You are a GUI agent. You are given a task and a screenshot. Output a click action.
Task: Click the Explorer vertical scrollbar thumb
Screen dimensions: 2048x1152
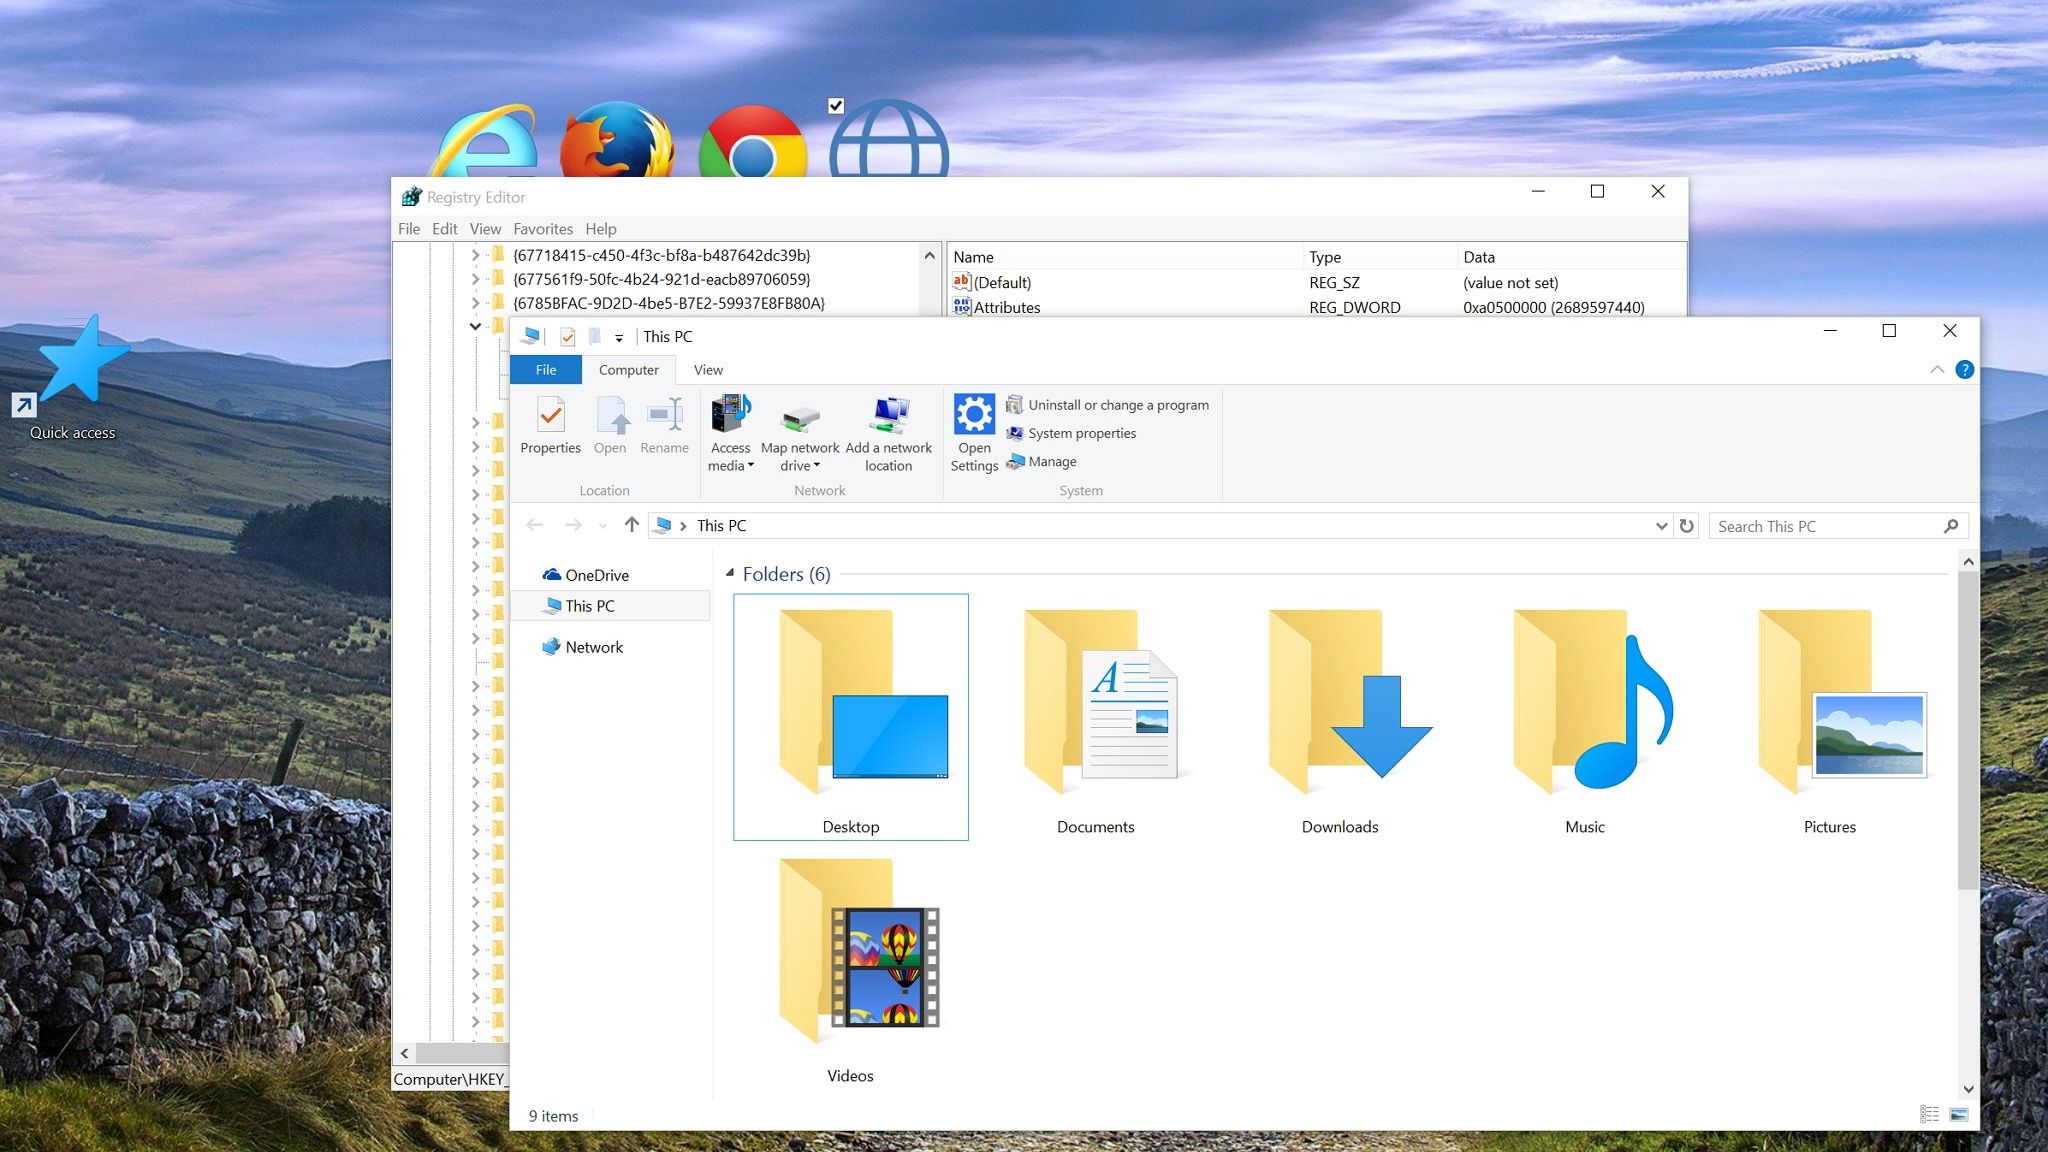pyautogui.click(x=1967, y=730)
